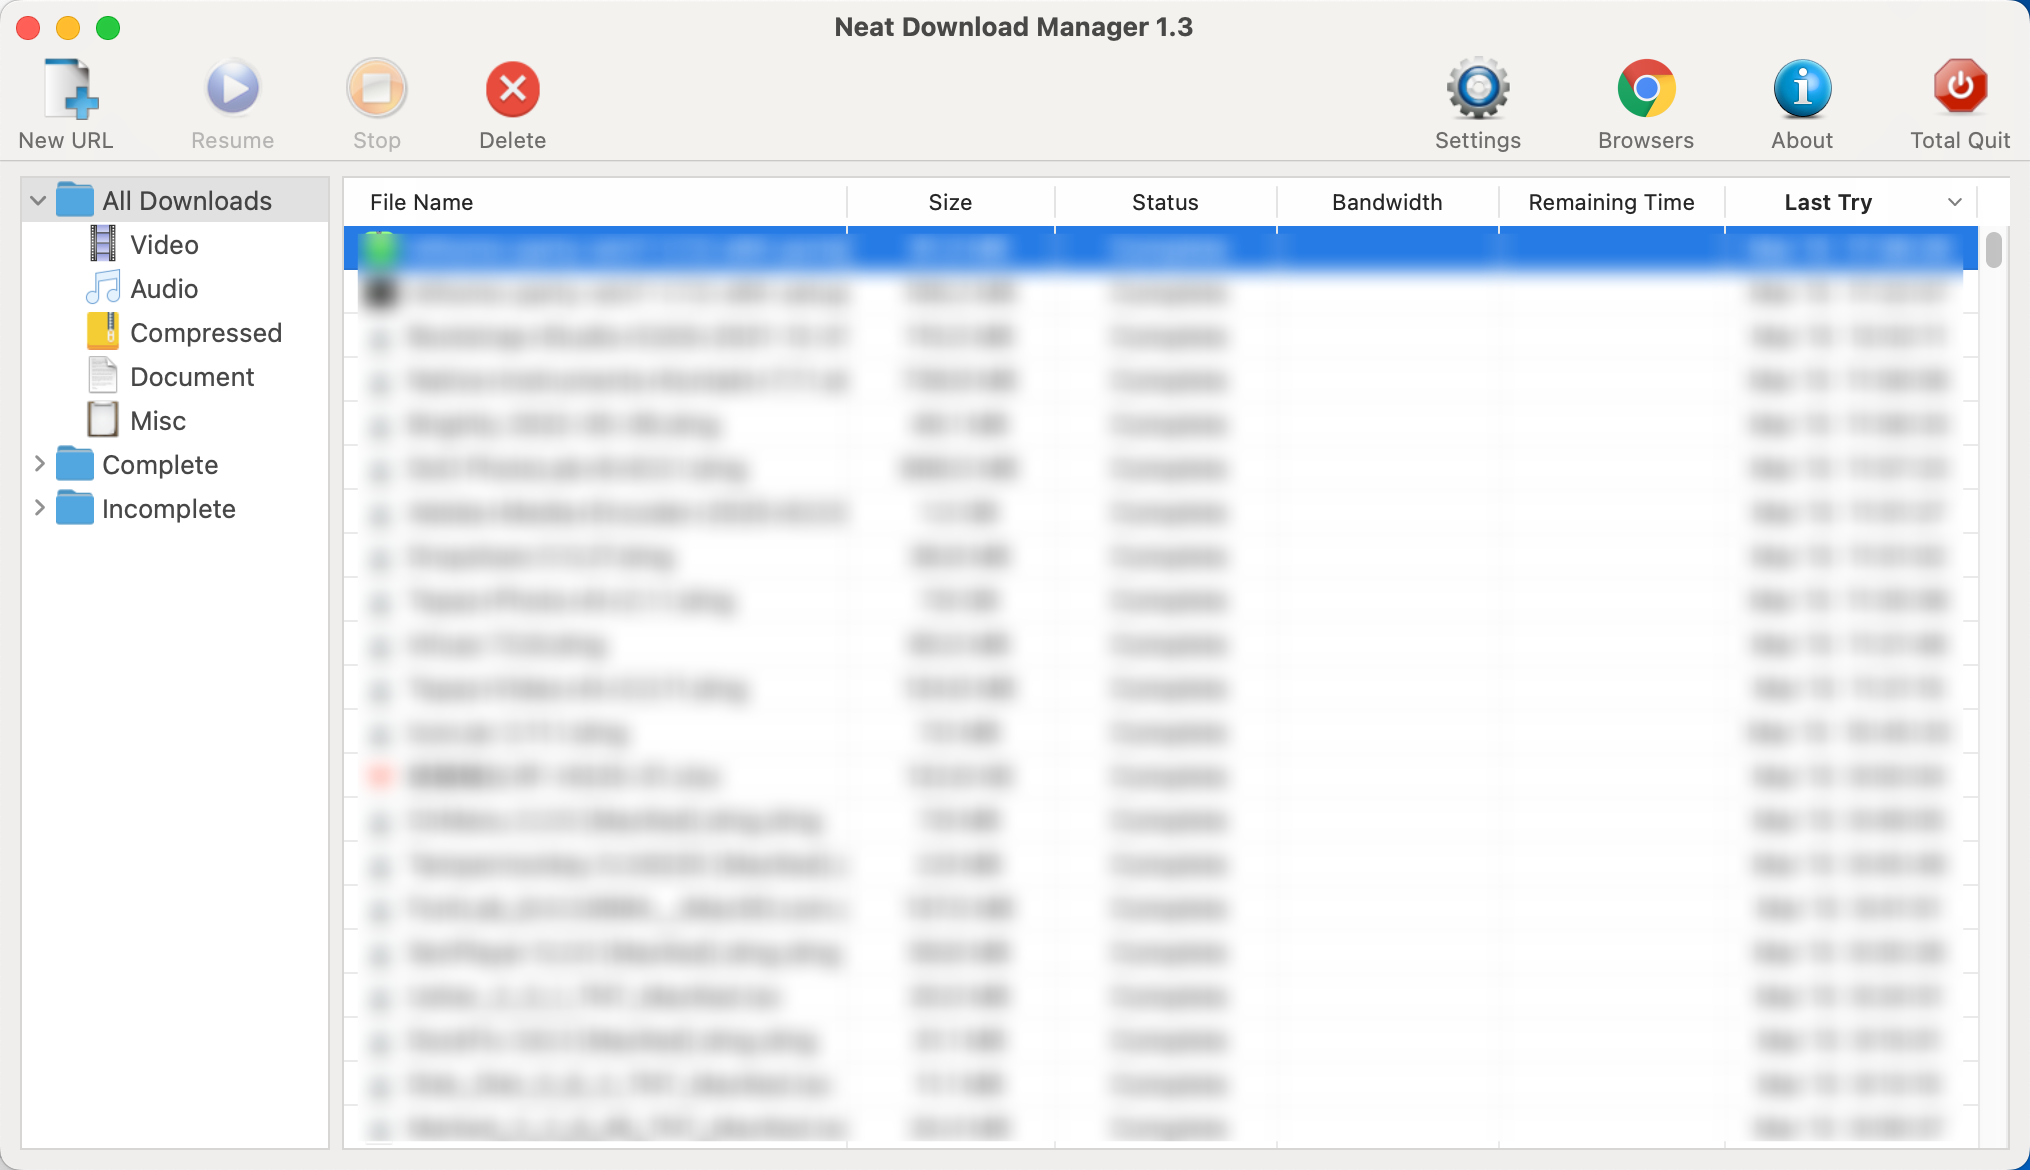Collapse the All Downloads tree node
The image size is (2030, 1170).
click(38, 201)
